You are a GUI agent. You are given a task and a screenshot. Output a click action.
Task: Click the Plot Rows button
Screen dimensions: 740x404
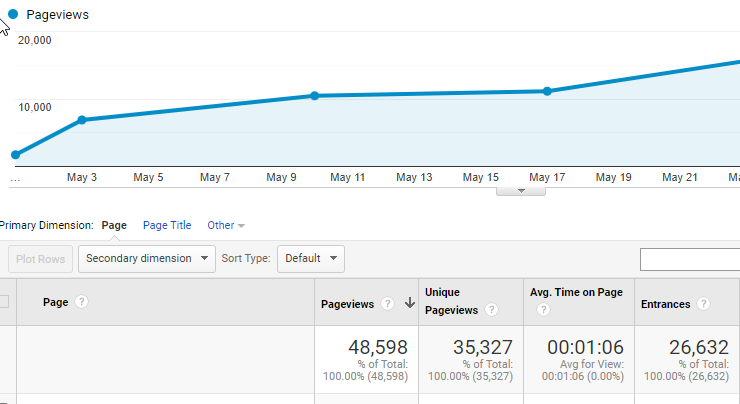point(41,259)
